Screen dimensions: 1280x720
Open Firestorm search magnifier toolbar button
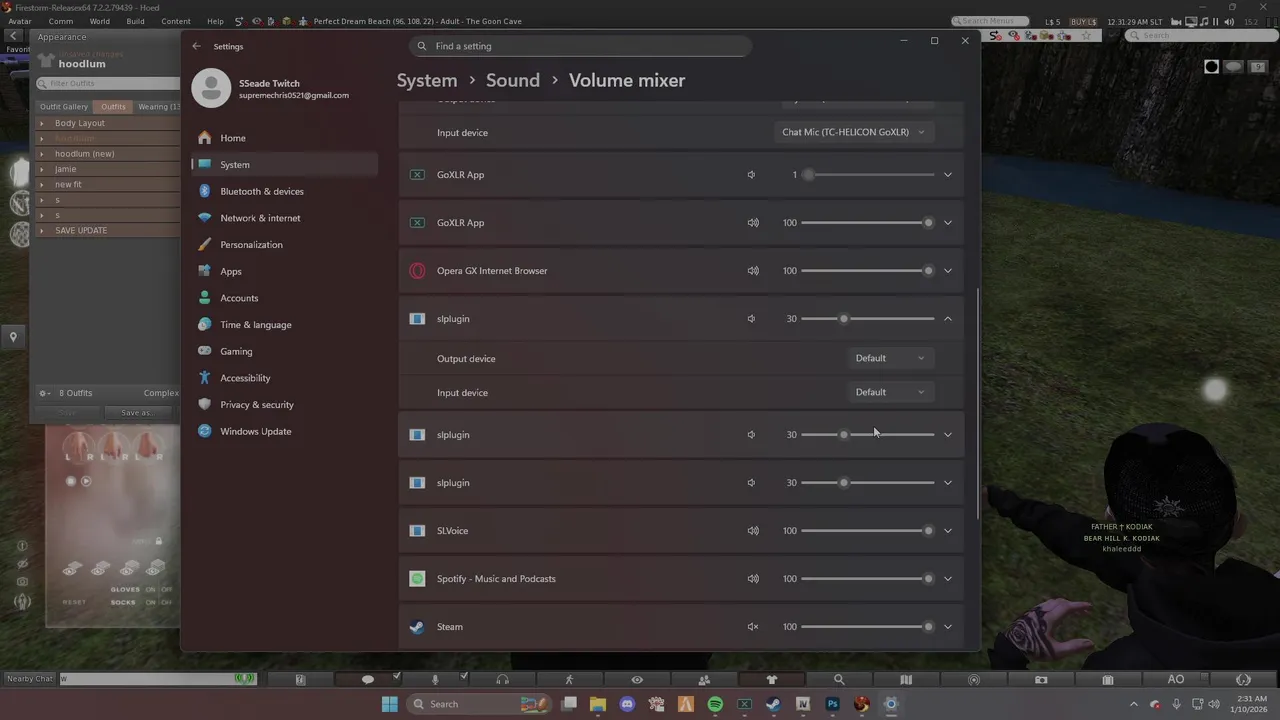point(839,679)
